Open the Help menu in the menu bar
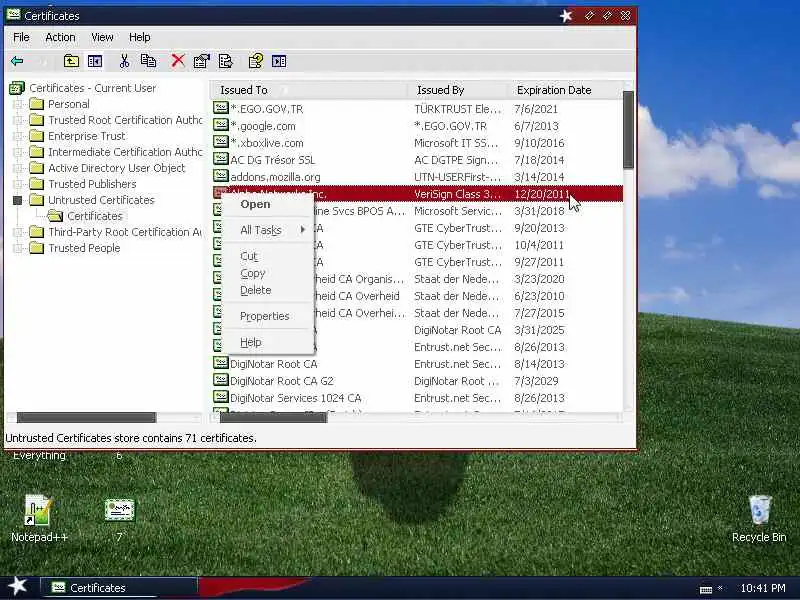 tap(139, 37)
